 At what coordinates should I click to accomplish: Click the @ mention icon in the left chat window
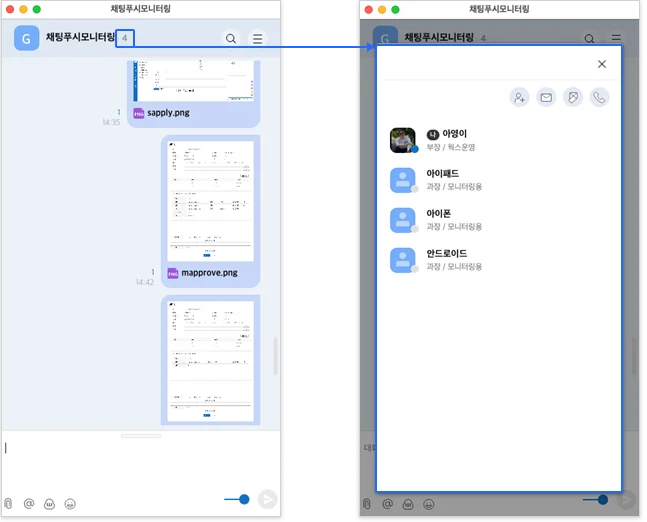29,504
